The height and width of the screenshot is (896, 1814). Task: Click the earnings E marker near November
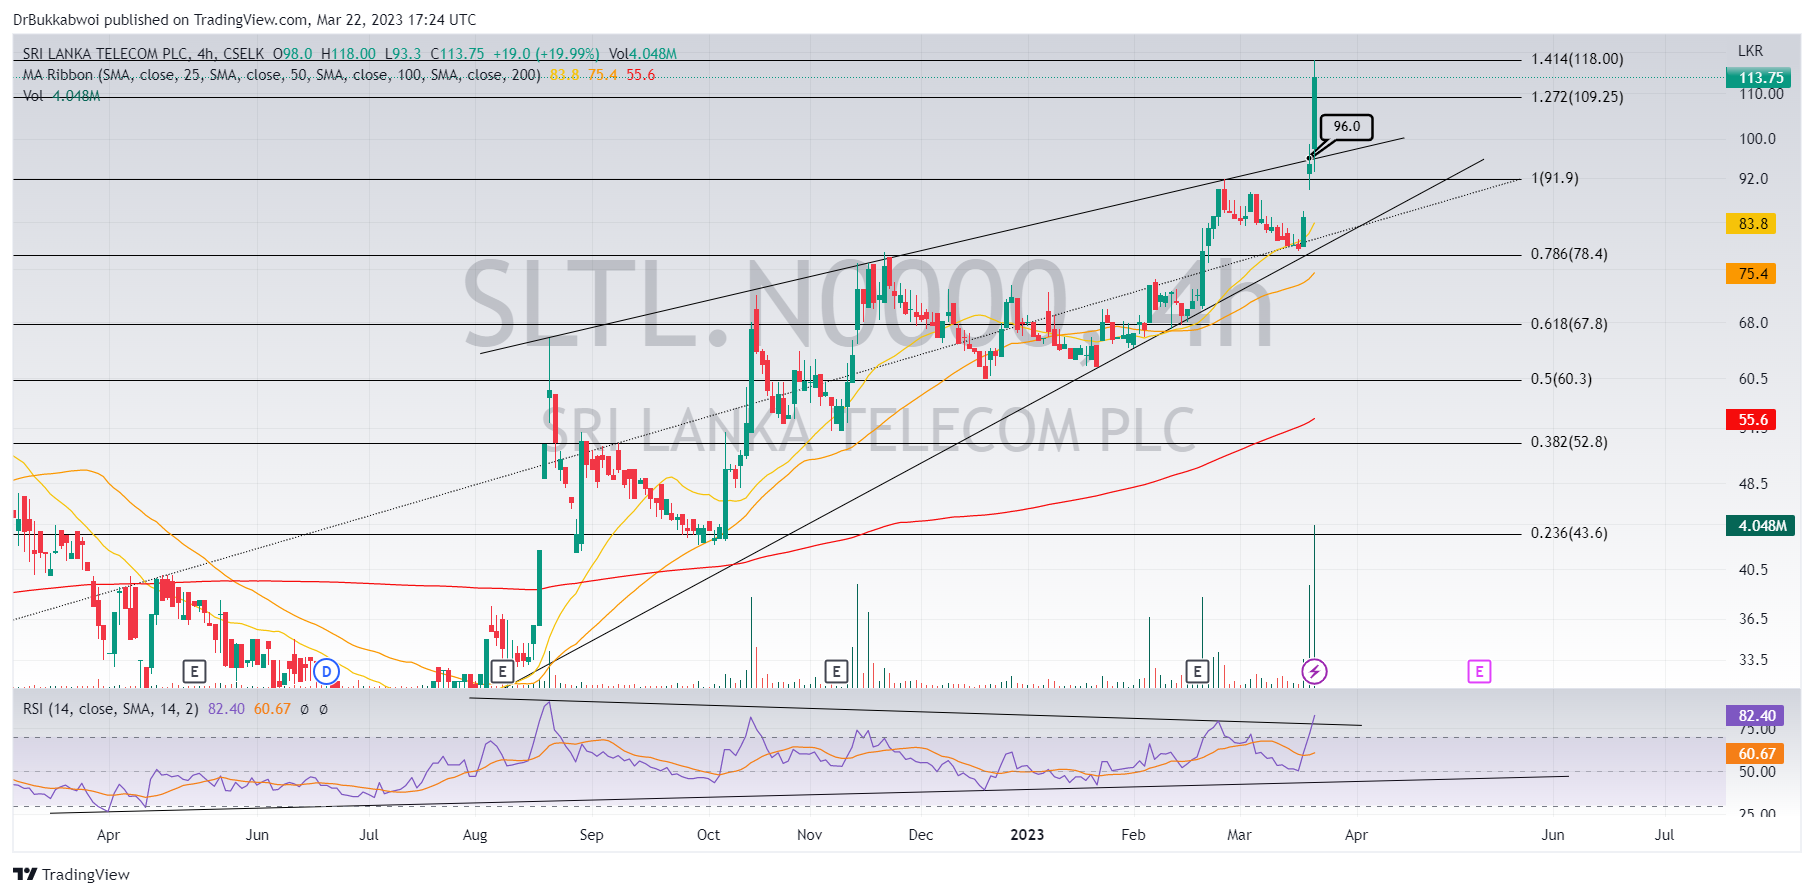(x=836, y=671)
